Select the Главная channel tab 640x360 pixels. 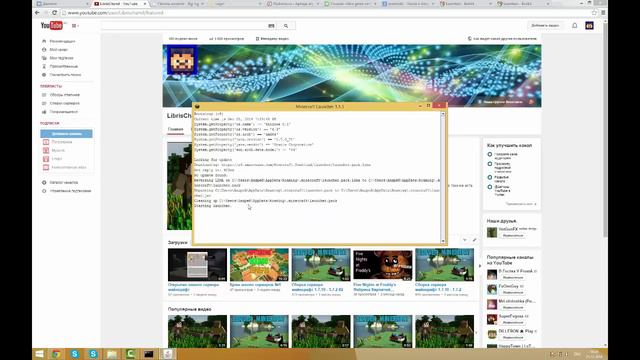coord(176,129)
